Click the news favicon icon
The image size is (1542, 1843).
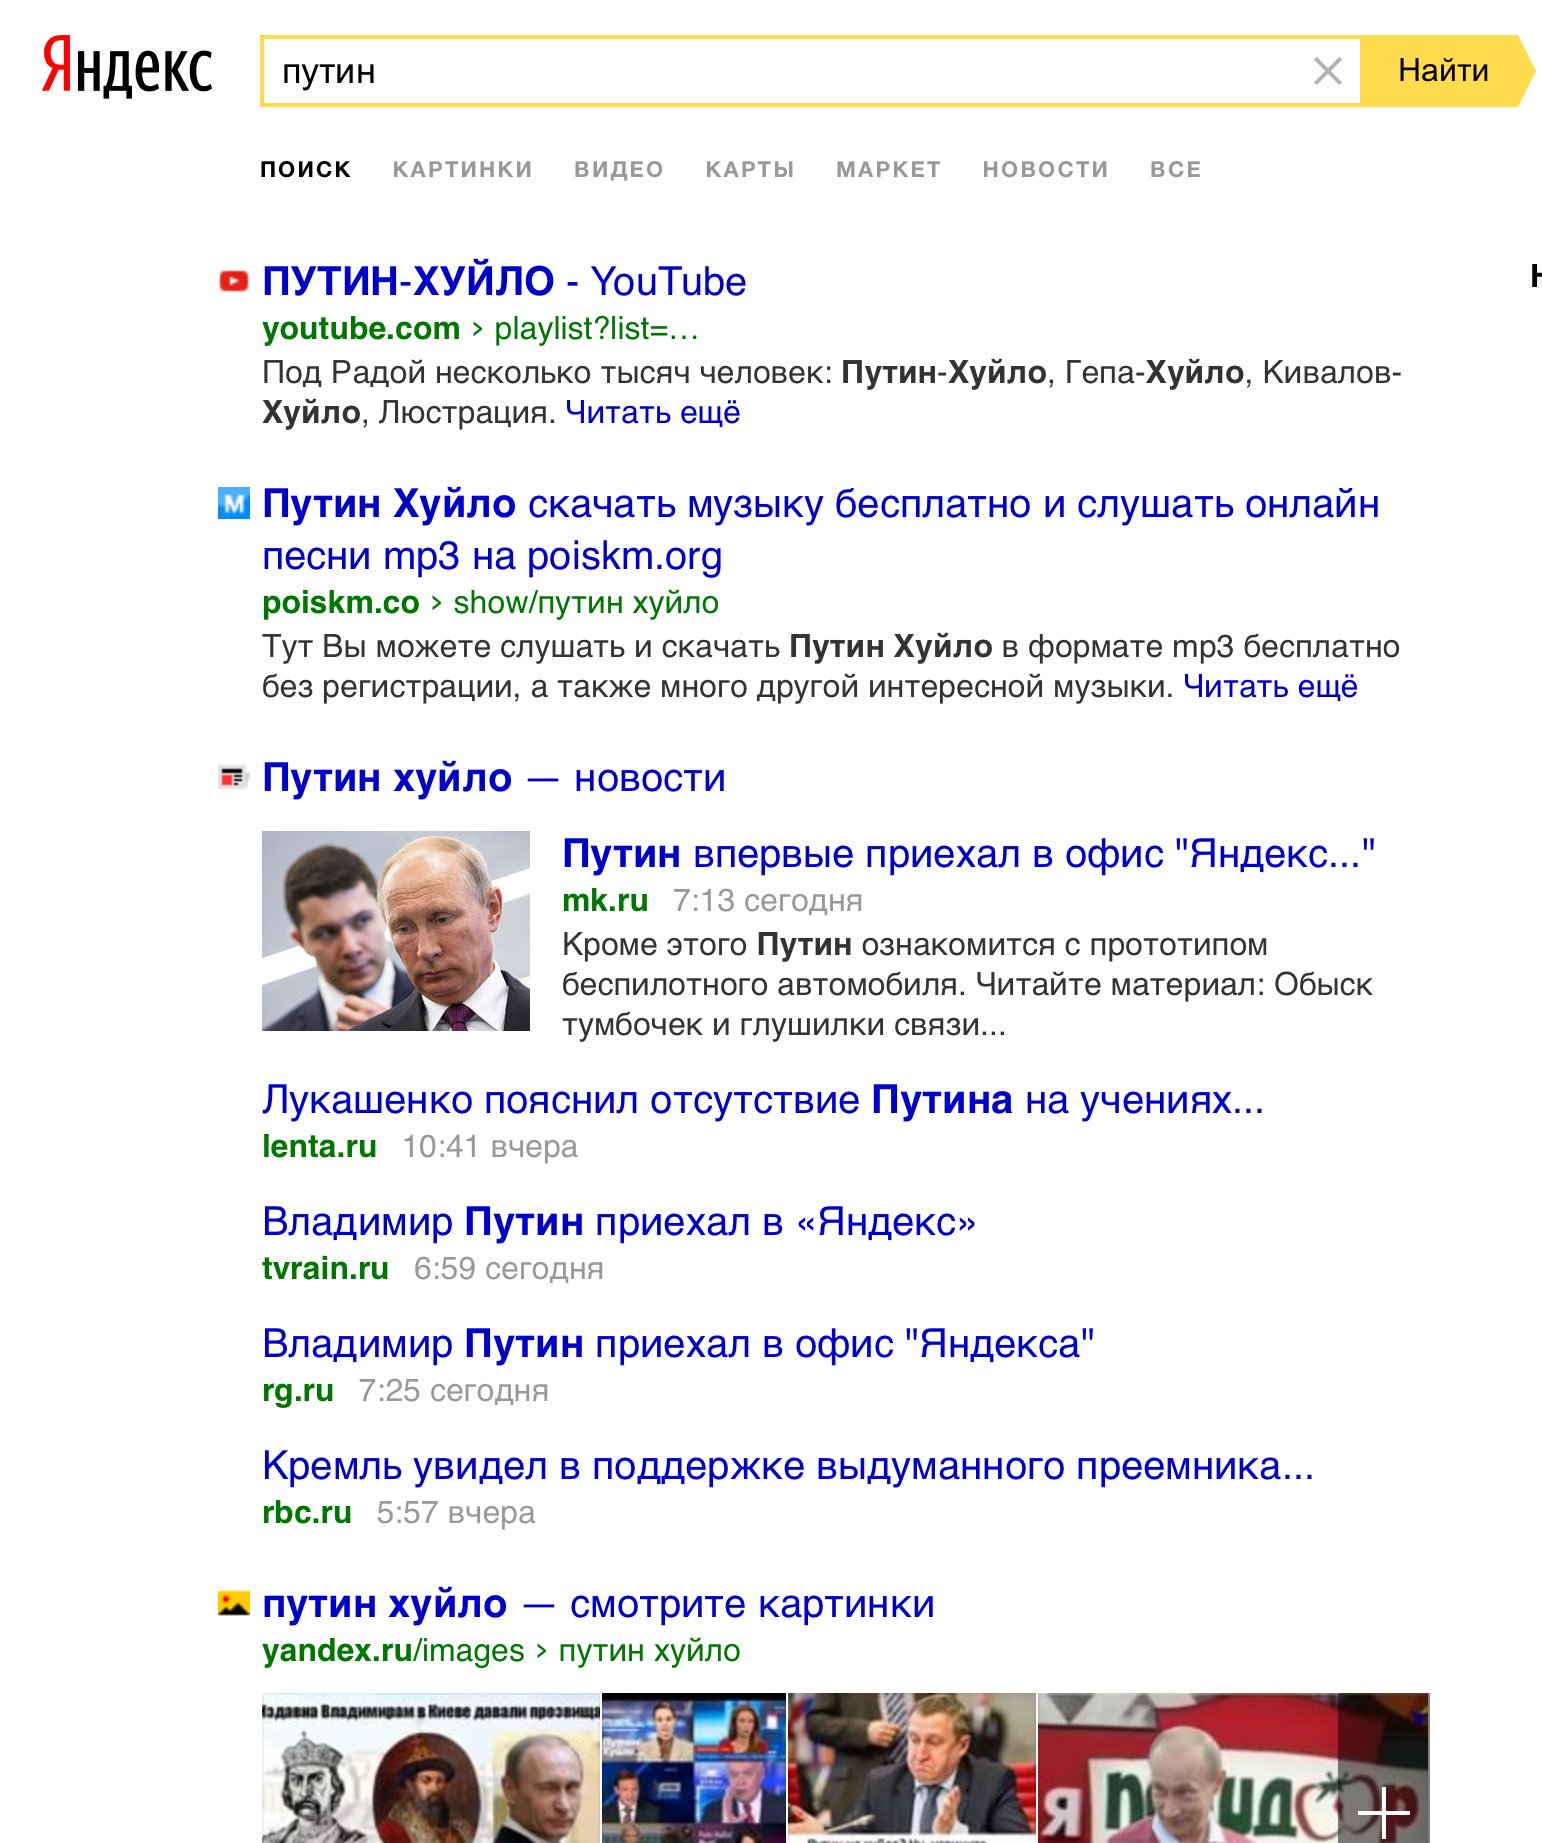point(233,777)
